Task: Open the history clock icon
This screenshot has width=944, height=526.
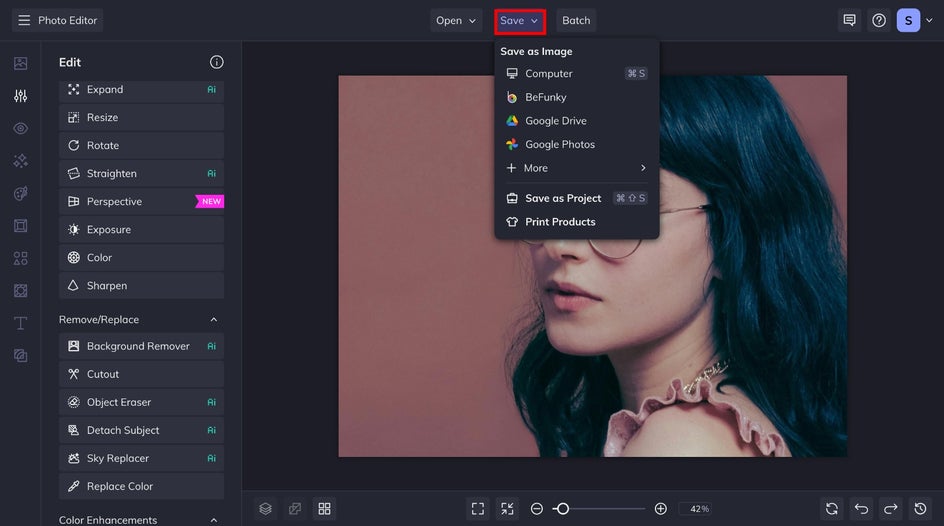Action: 921,509
